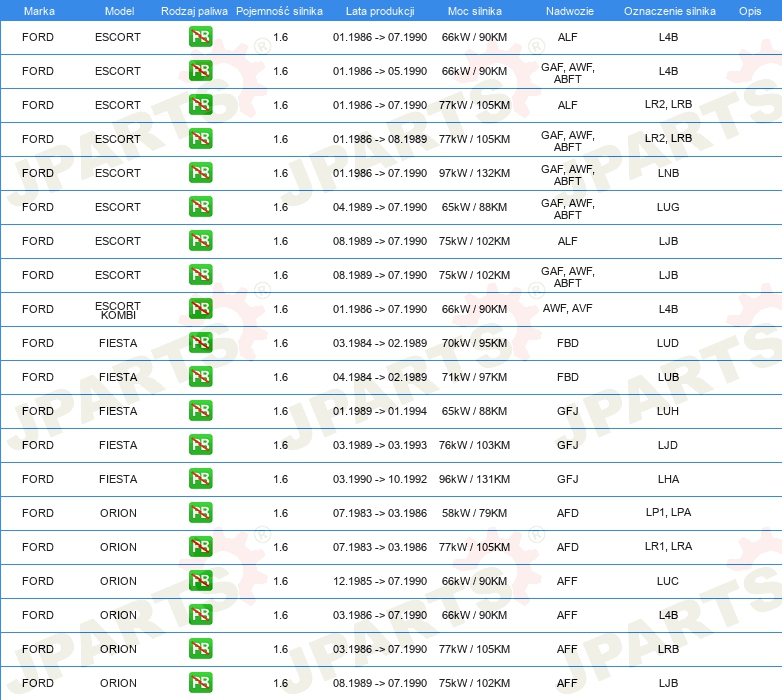Select engine code LUC cell
This screenshot has width=782, height=700.
click(668, 581)
